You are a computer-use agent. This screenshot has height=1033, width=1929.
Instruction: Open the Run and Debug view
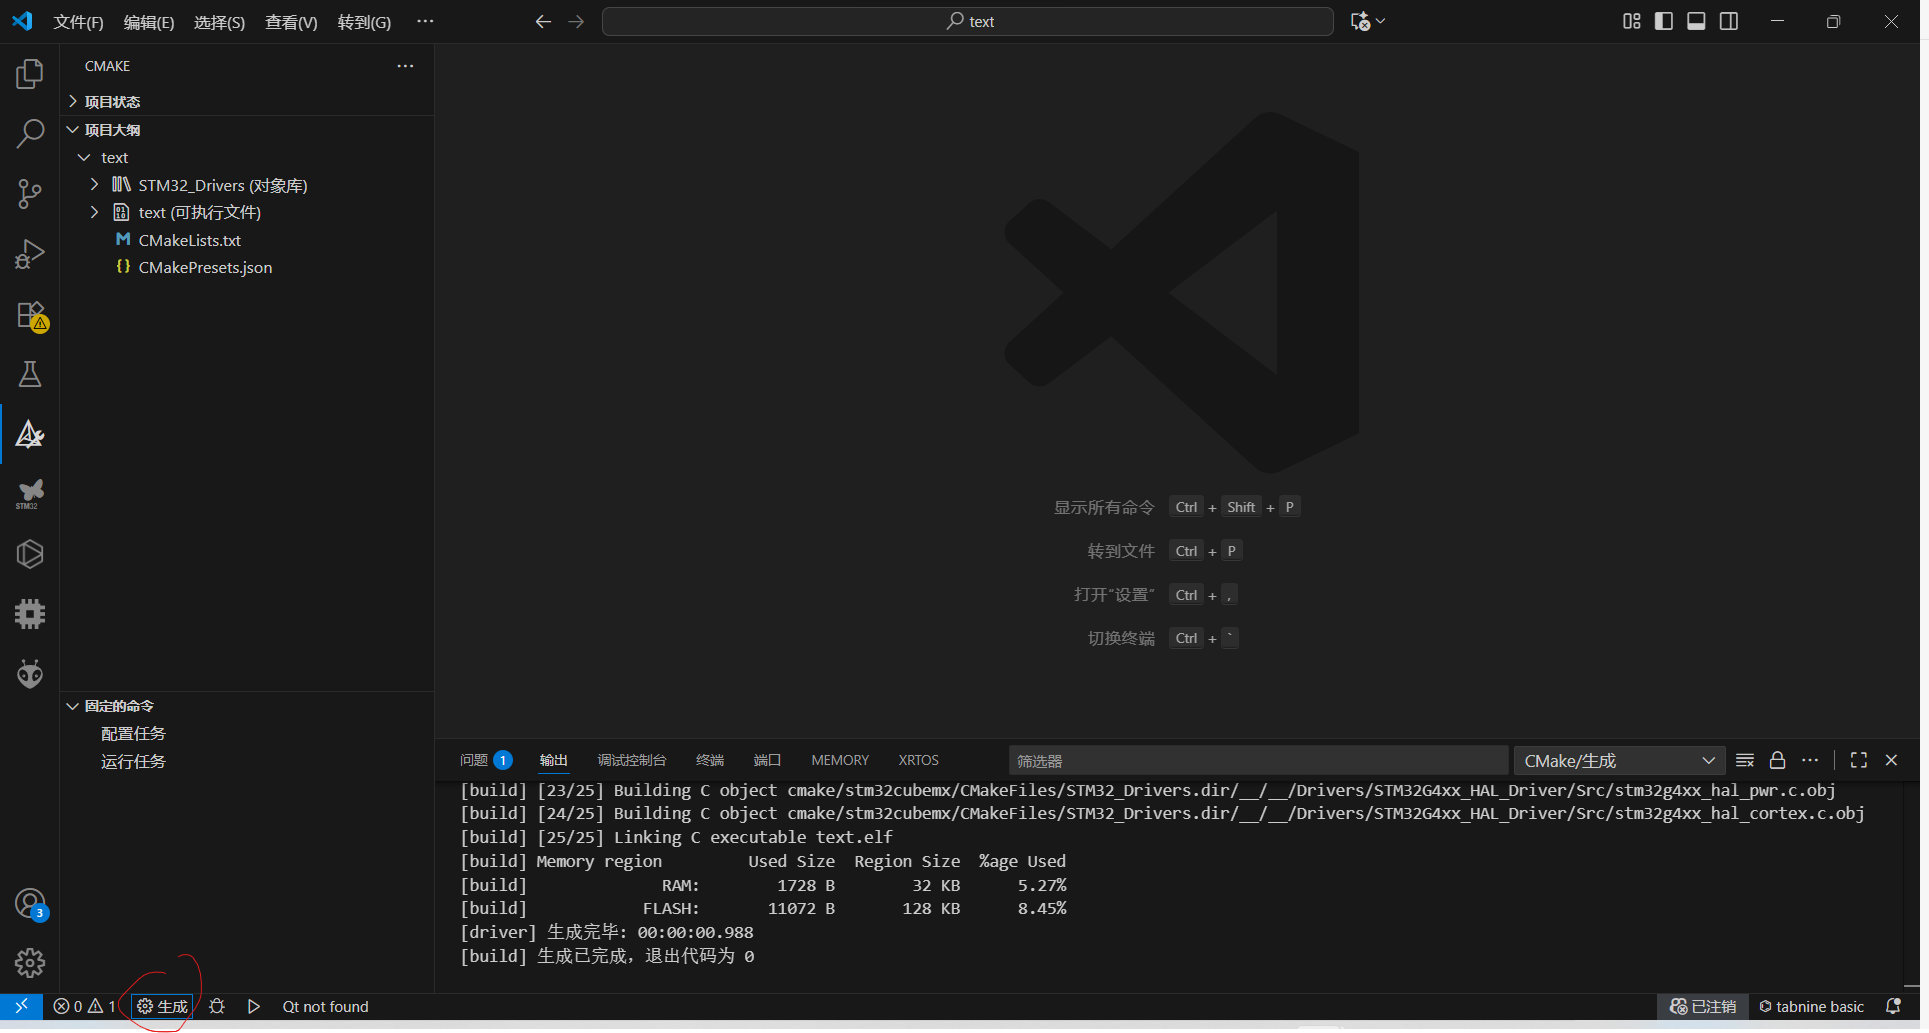point(30,254)
